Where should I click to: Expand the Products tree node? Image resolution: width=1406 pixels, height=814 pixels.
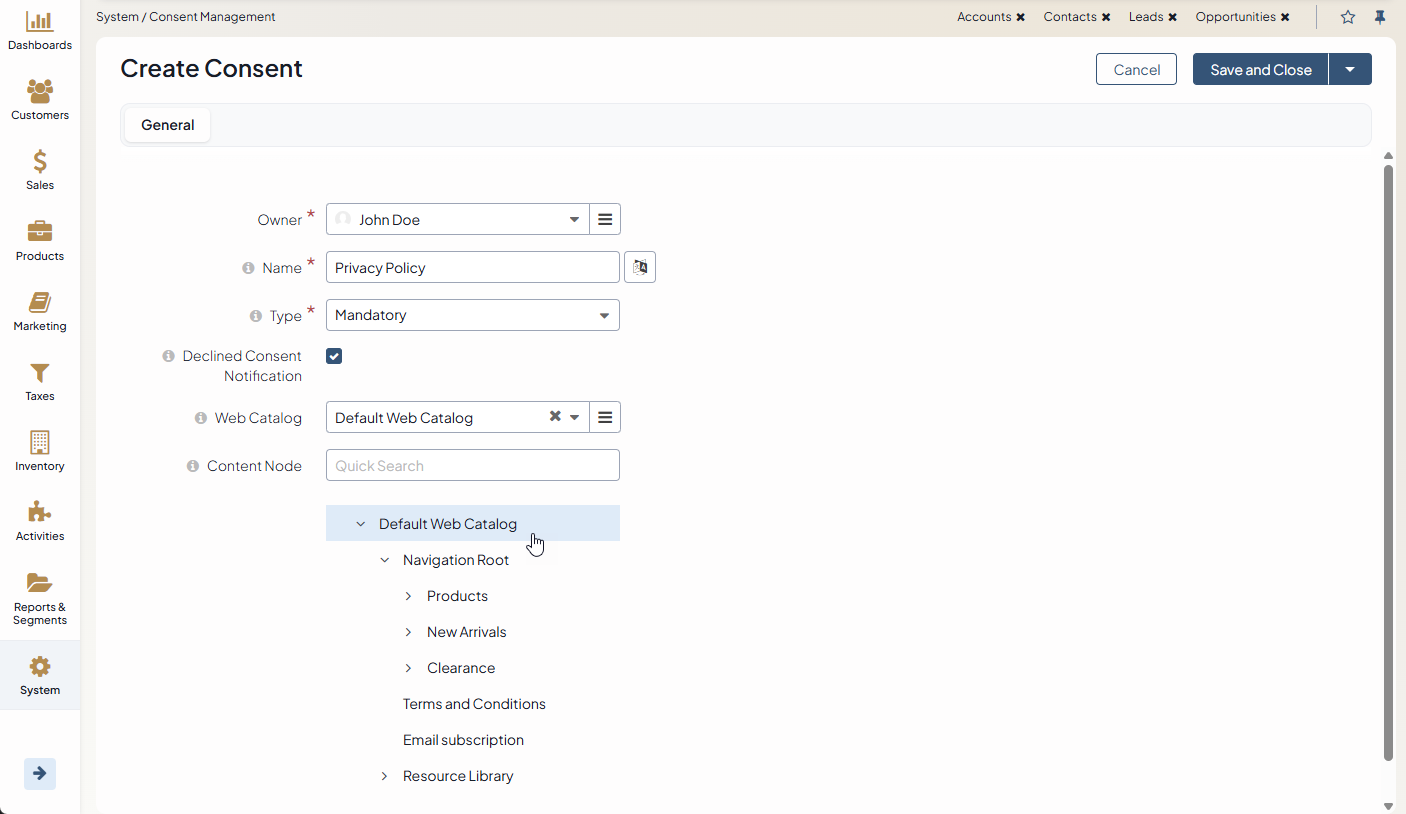[x=408, y=596]
